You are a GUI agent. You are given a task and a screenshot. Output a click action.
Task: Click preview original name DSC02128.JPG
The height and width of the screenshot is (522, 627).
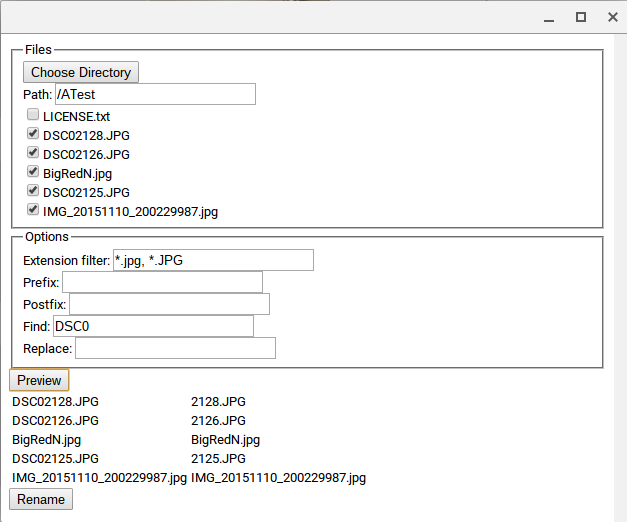[x=55, y=402]
